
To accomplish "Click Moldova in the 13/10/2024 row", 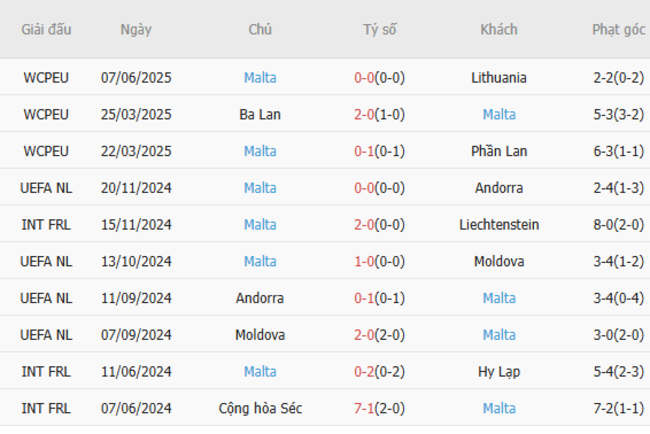I will (499, 261).
